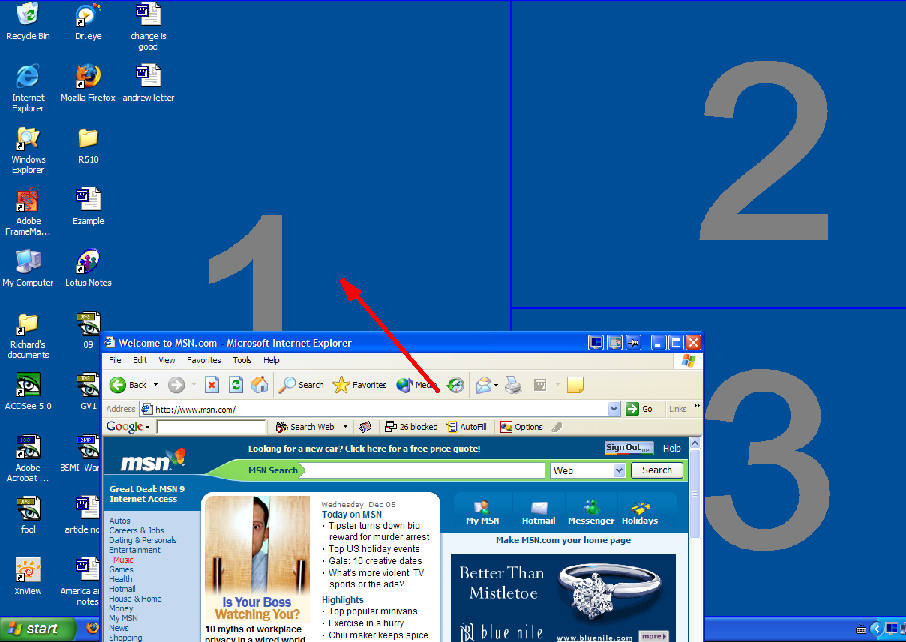Open the View menu

(166, 360)
